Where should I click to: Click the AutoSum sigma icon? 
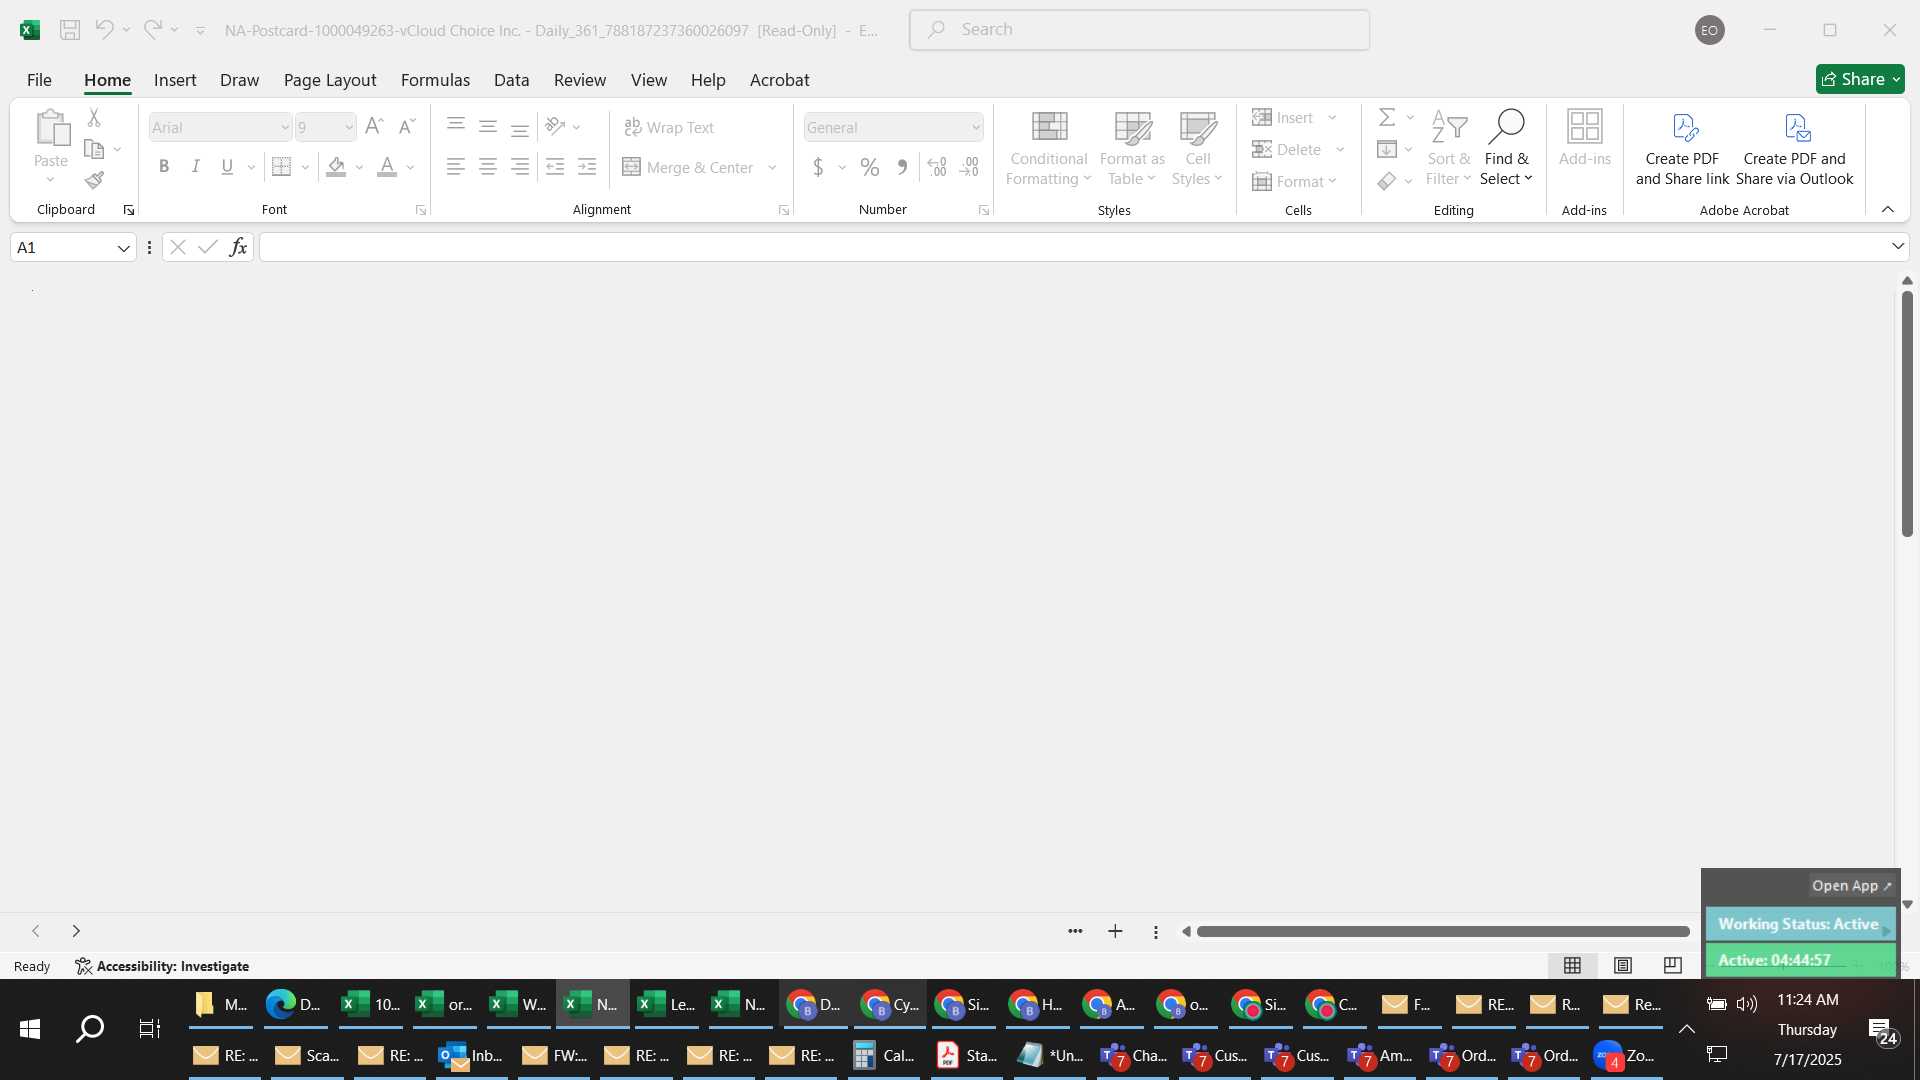(x=1387, y=118)
